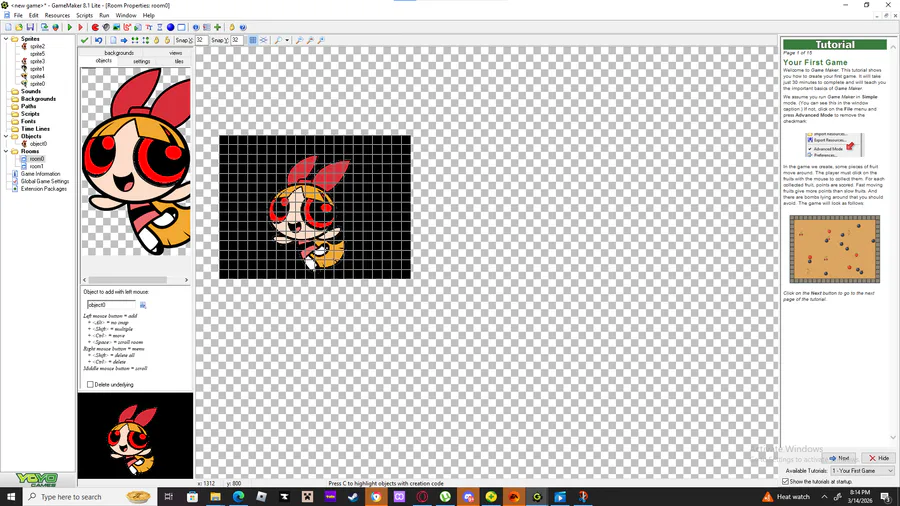The height and width of the screenshot is (506, 900).
Task: Open the Available Tutorials dropdown
Action: click(863, 470)
